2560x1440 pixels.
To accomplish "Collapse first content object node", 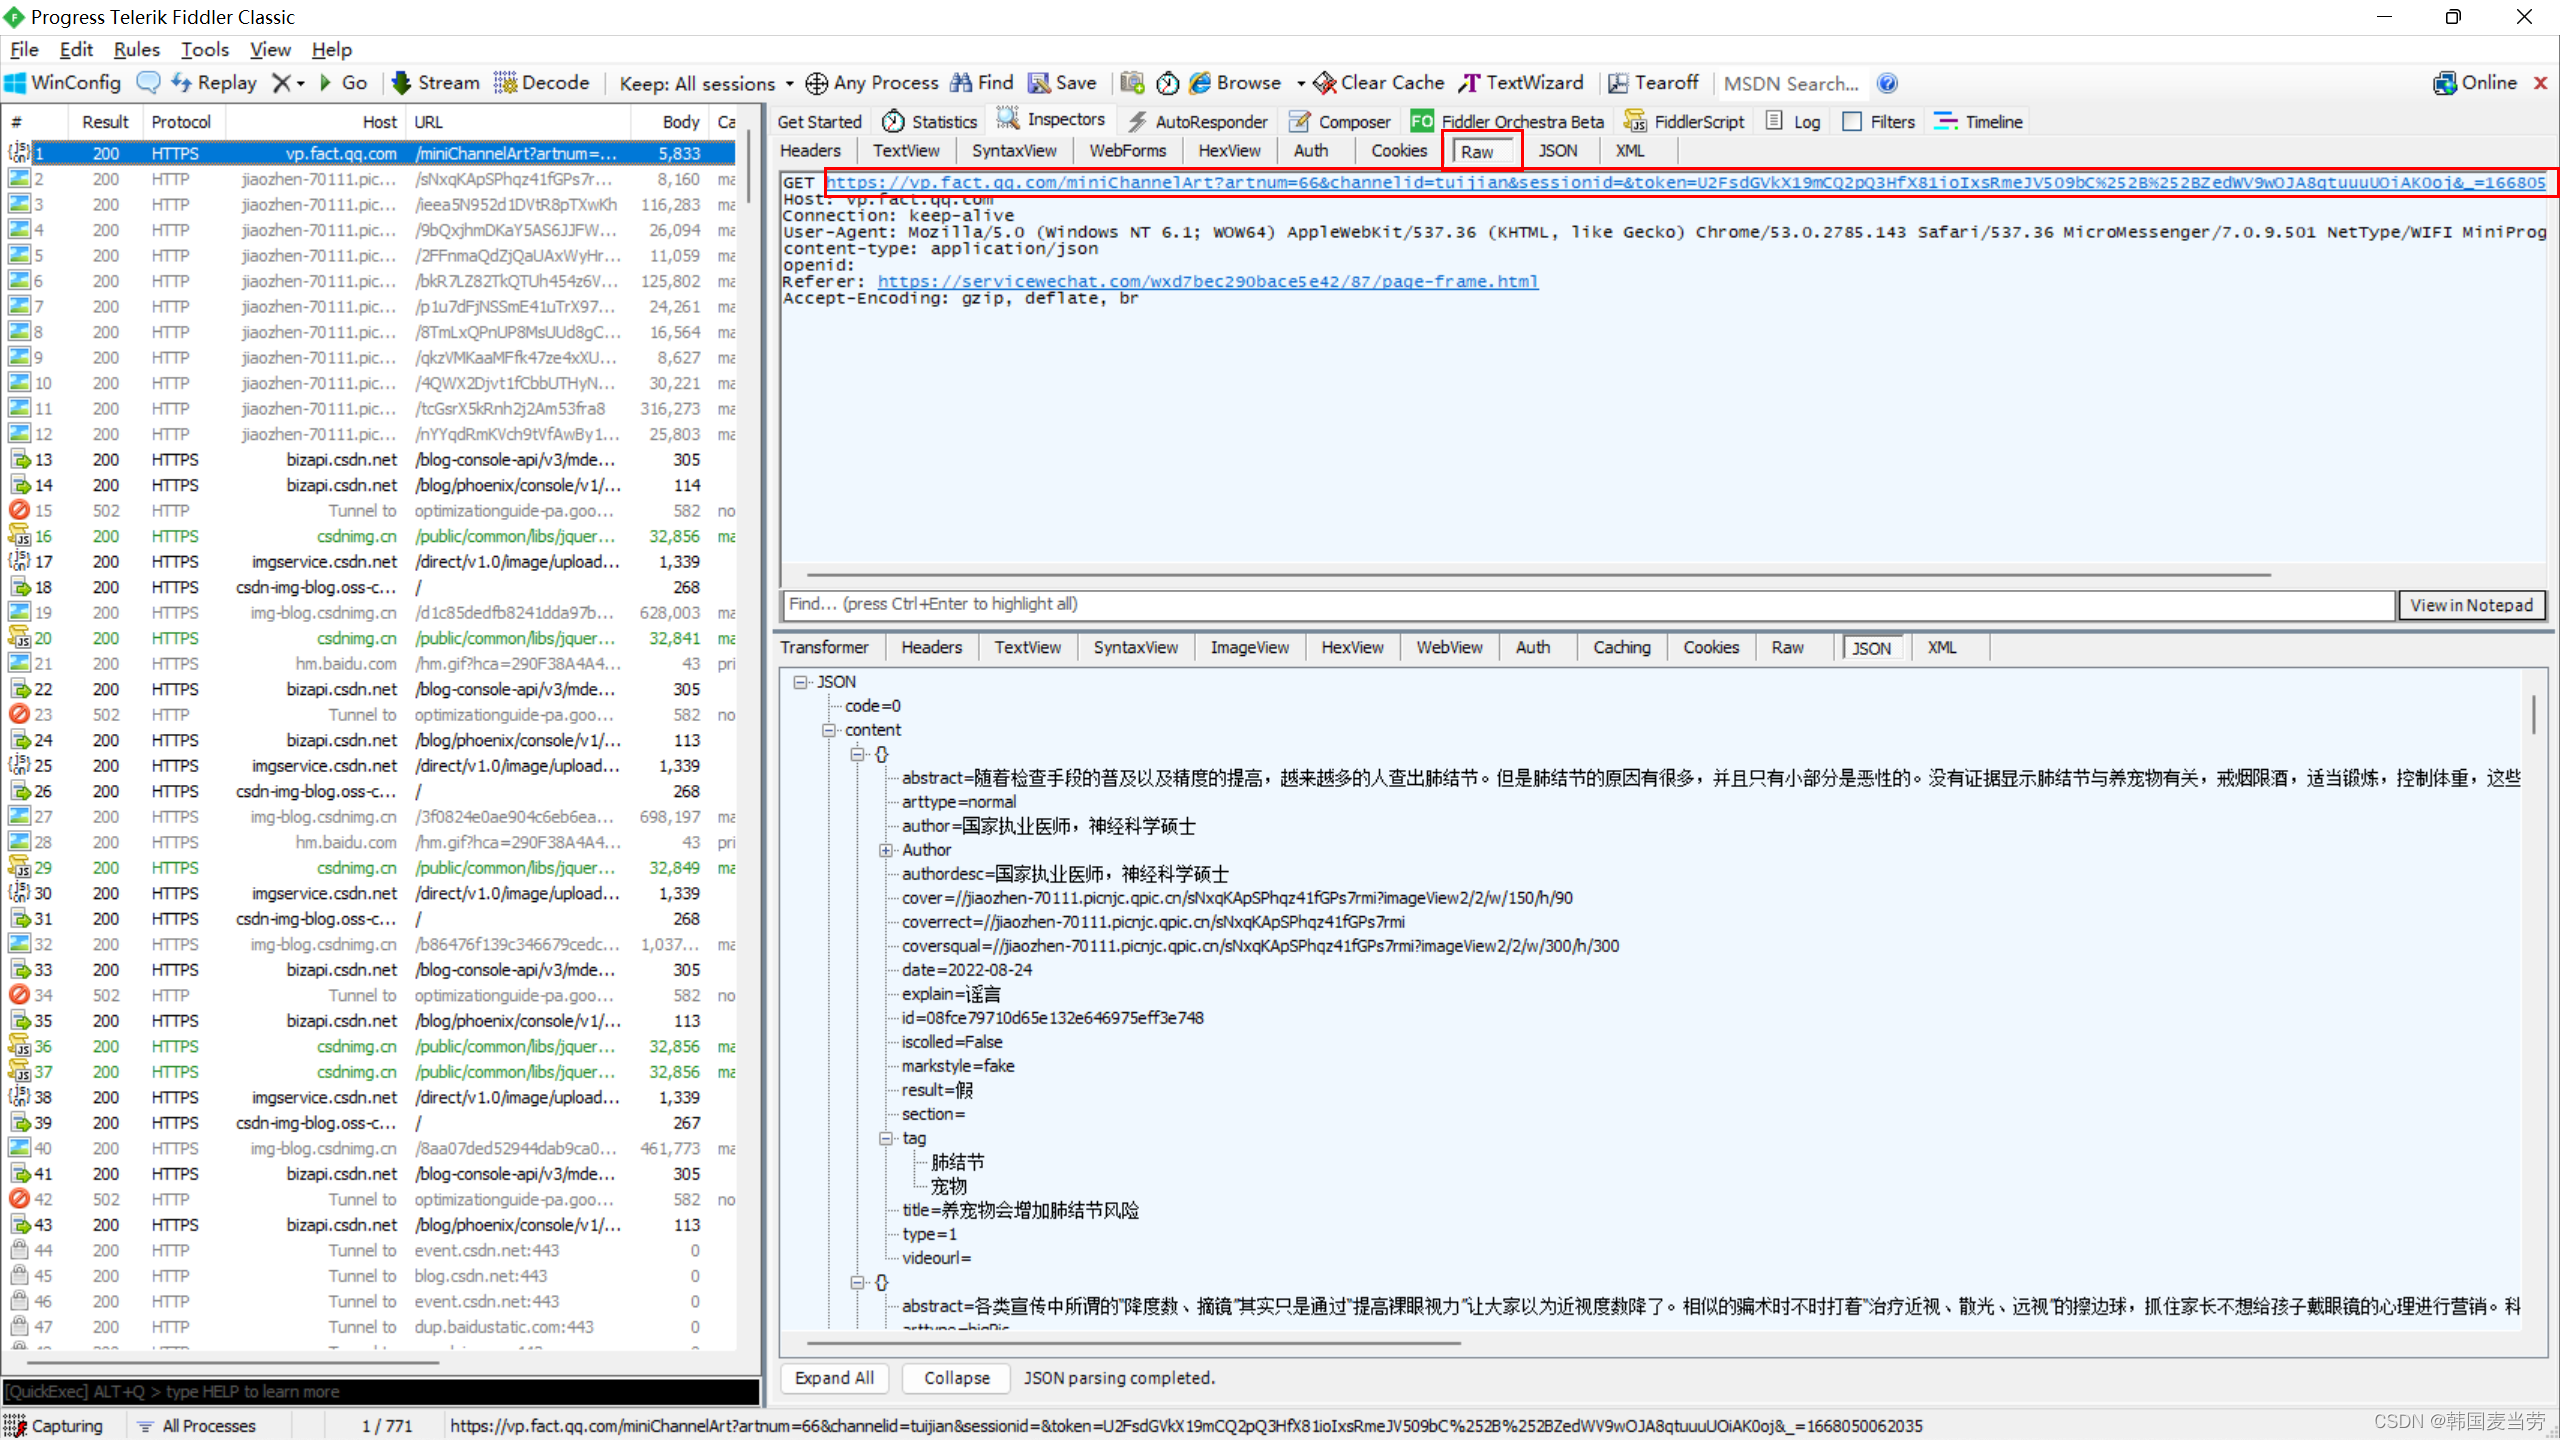I will pos(857,754).
